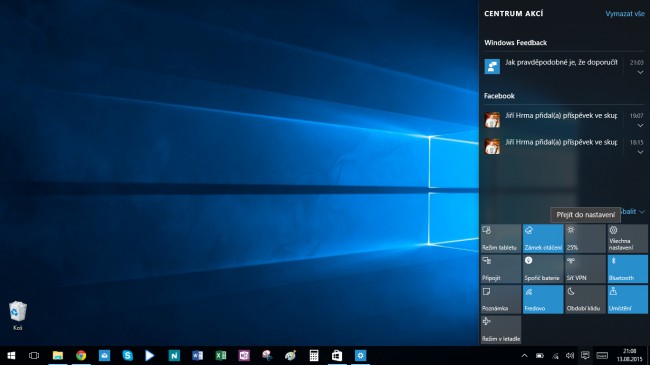This screenshot has height=365, width=650.
Task: Click the avatar on 19:07 Facebook notification
Action: (492, 119)
